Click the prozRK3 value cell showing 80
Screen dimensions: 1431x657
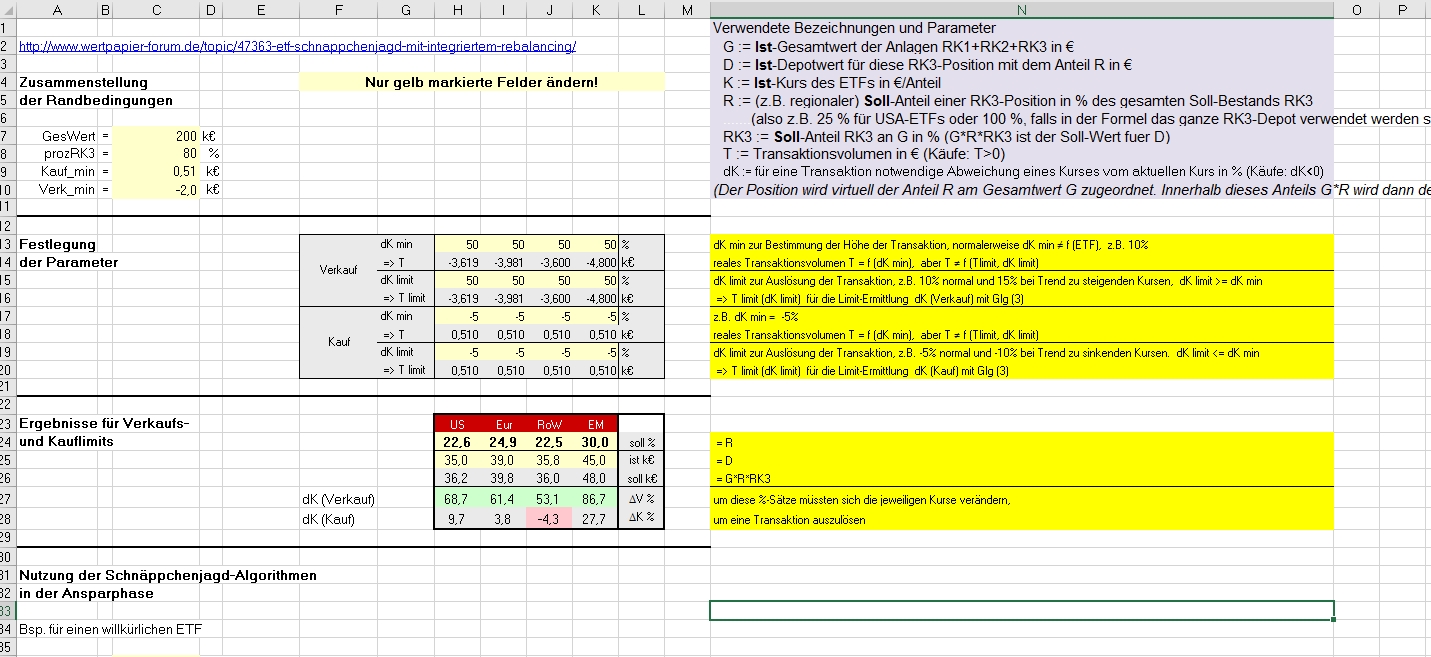[156, 153]
